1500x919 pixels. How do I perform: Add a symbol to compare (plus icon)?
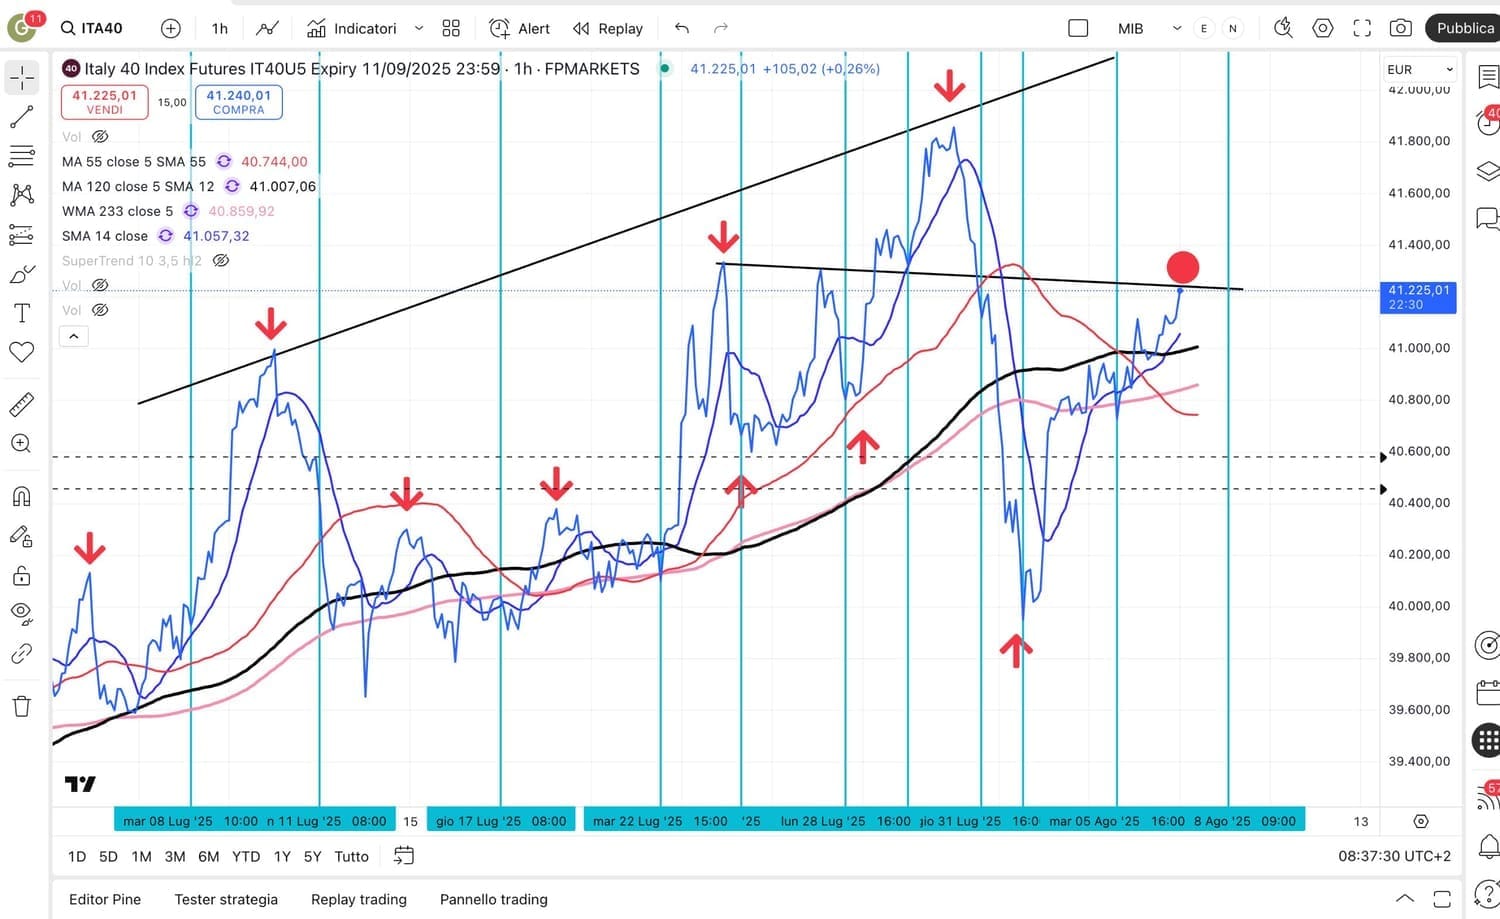(x=171, y=28)
